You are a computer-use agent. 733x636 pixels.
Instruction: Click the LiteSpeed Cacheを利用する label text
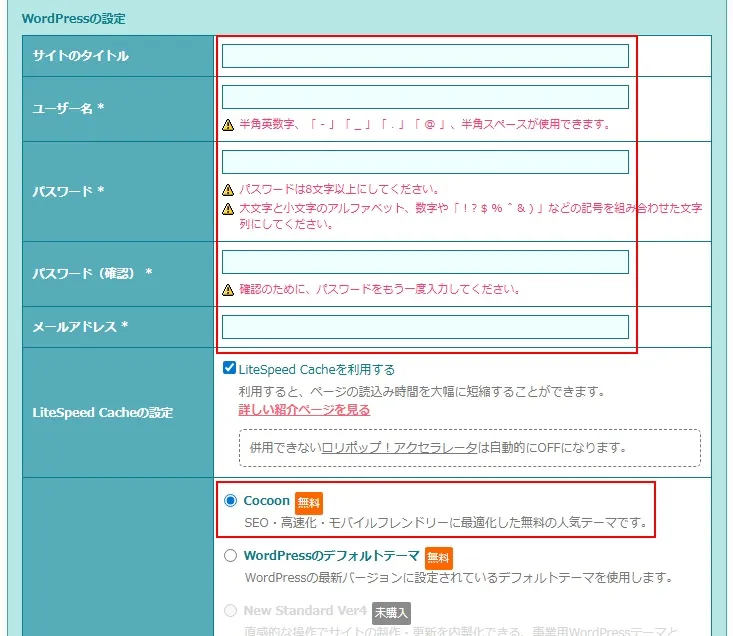(x=317, y=369)
